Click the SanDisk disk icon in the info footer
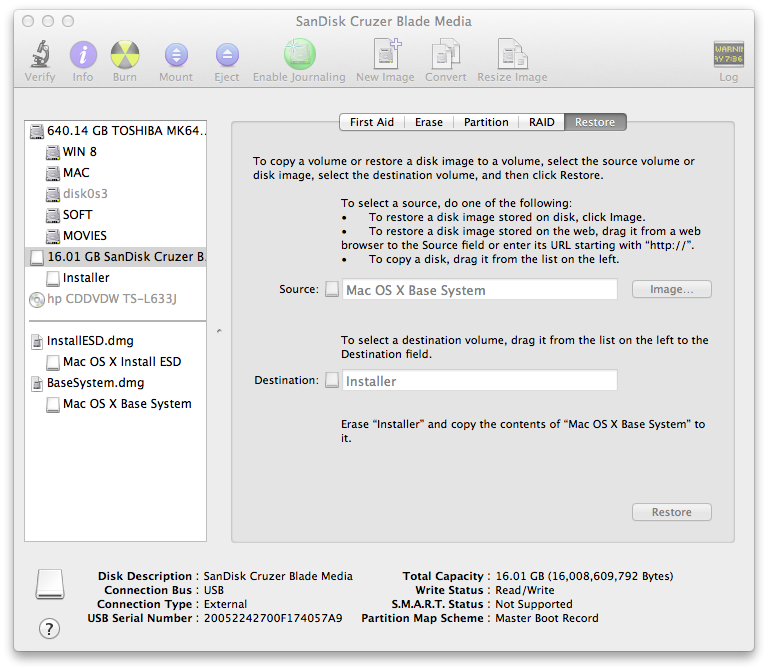Viewport: 768px width, 671px height. 49,584
